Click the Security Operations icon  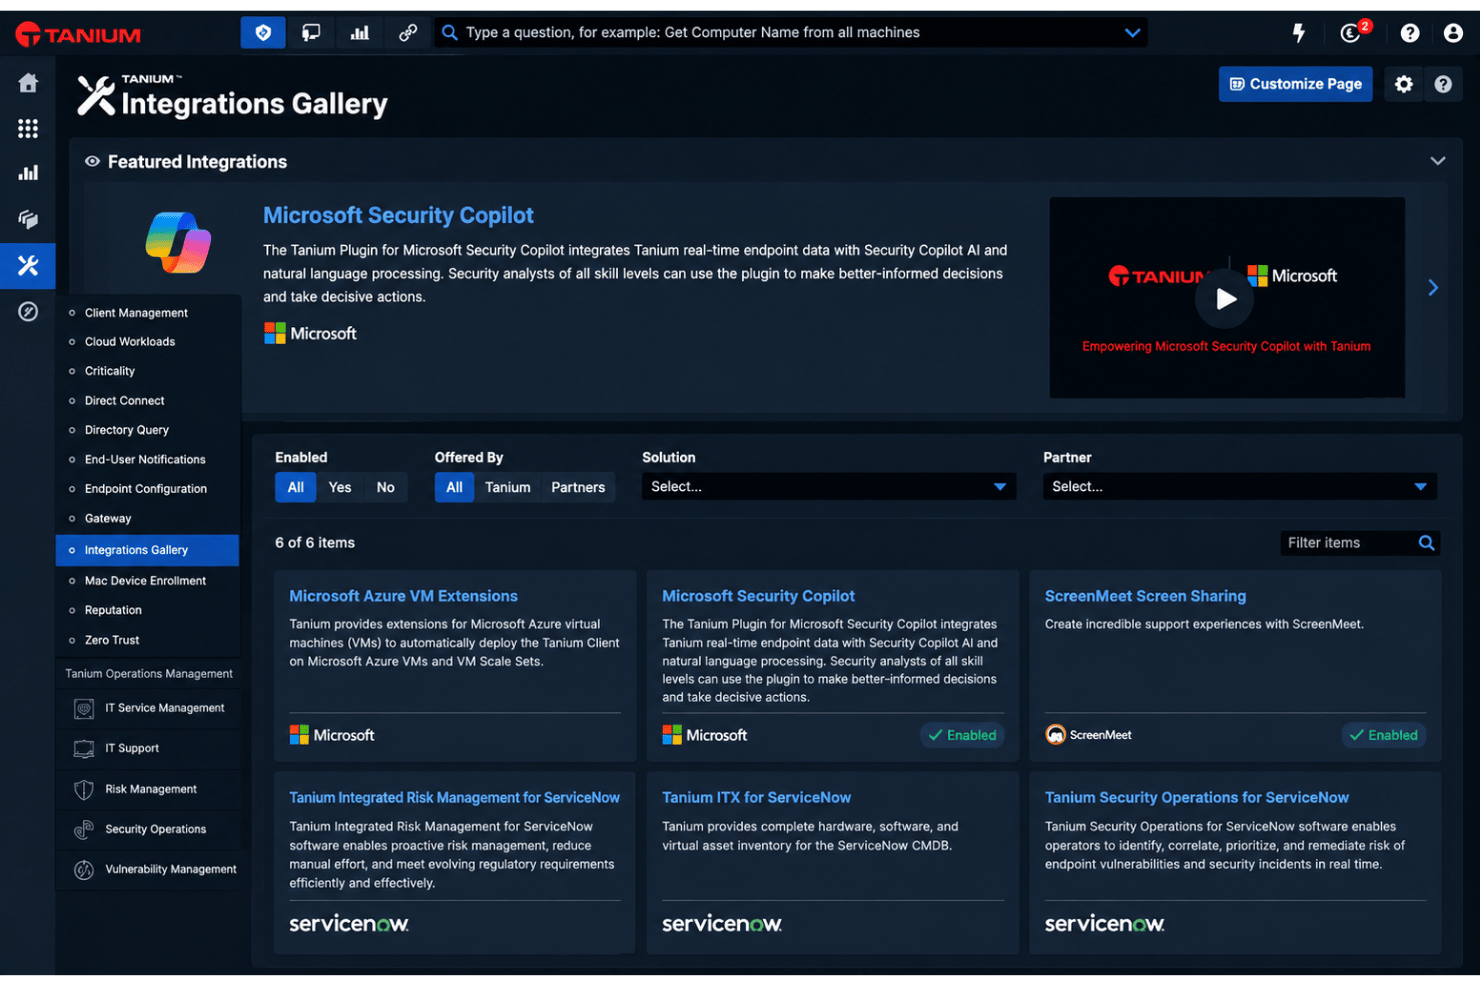tap(84, 830)
